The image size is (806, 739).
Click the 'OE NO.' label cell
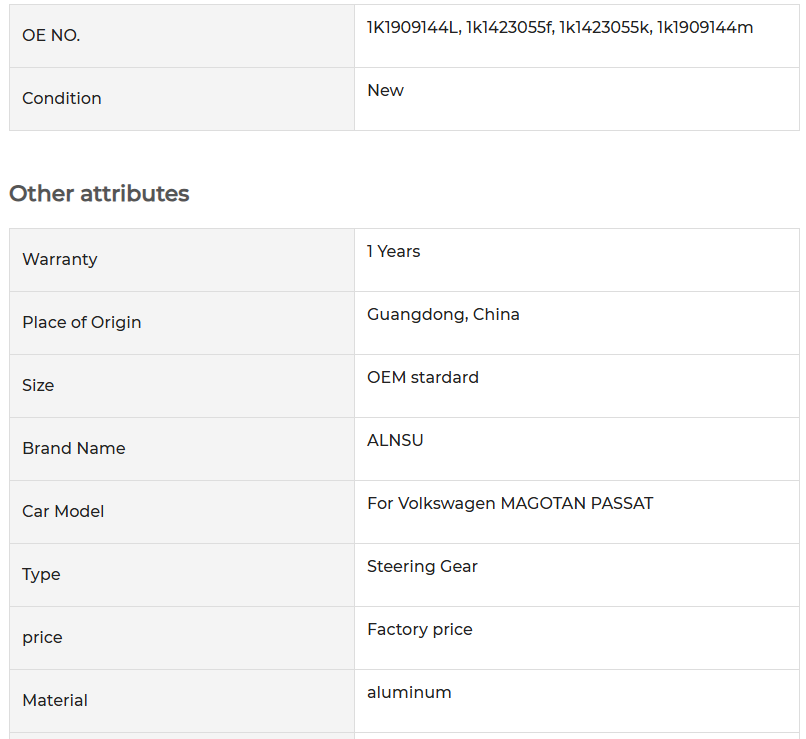182,36
